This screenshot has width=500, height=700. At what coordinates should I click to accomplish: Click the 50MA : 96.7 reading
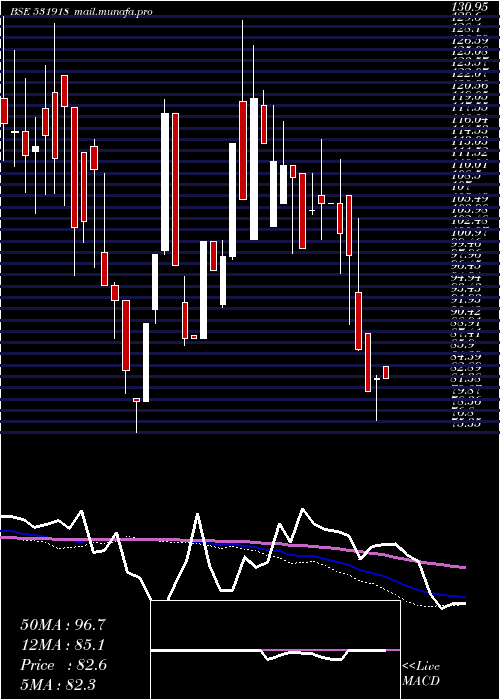(x=63, y=625)
